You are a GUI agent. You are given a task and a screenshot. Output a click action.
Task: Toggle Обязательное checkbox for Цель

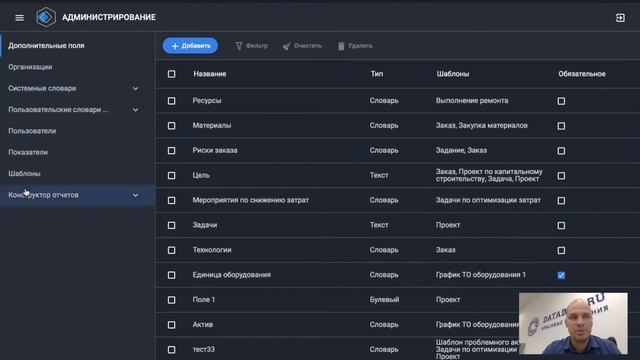tap(561, 176)
